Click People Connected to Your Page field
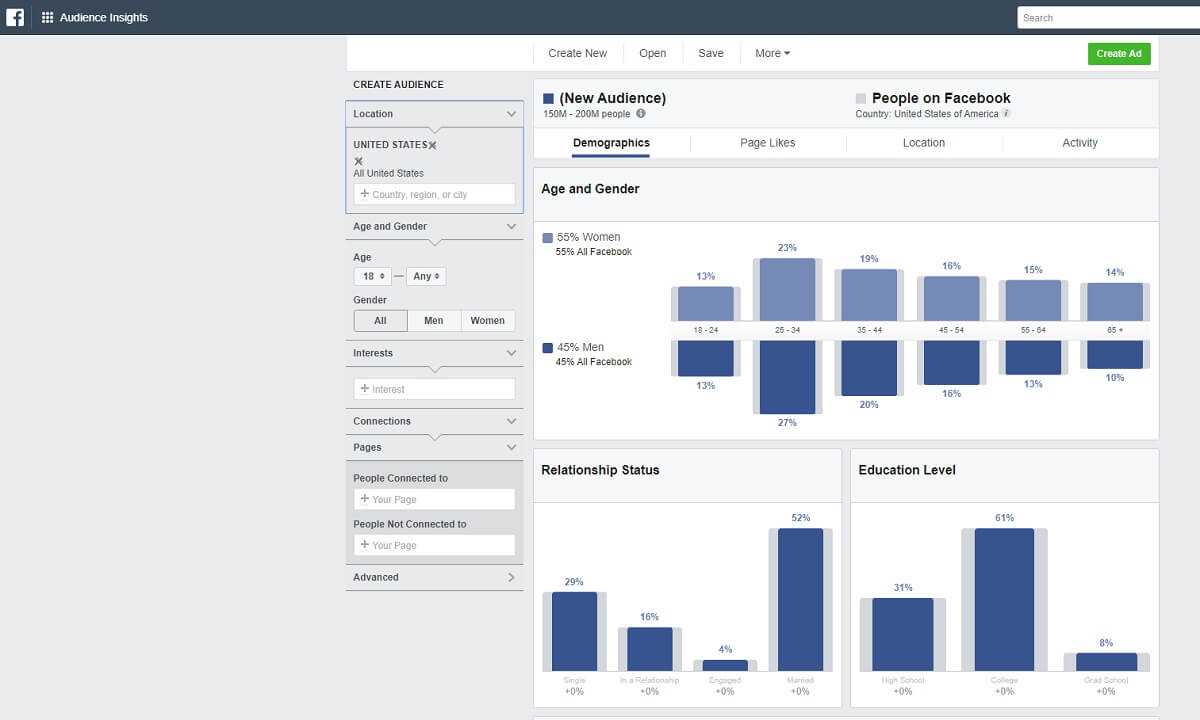This screenshot has height=720, width=1200. click(435, 499)
